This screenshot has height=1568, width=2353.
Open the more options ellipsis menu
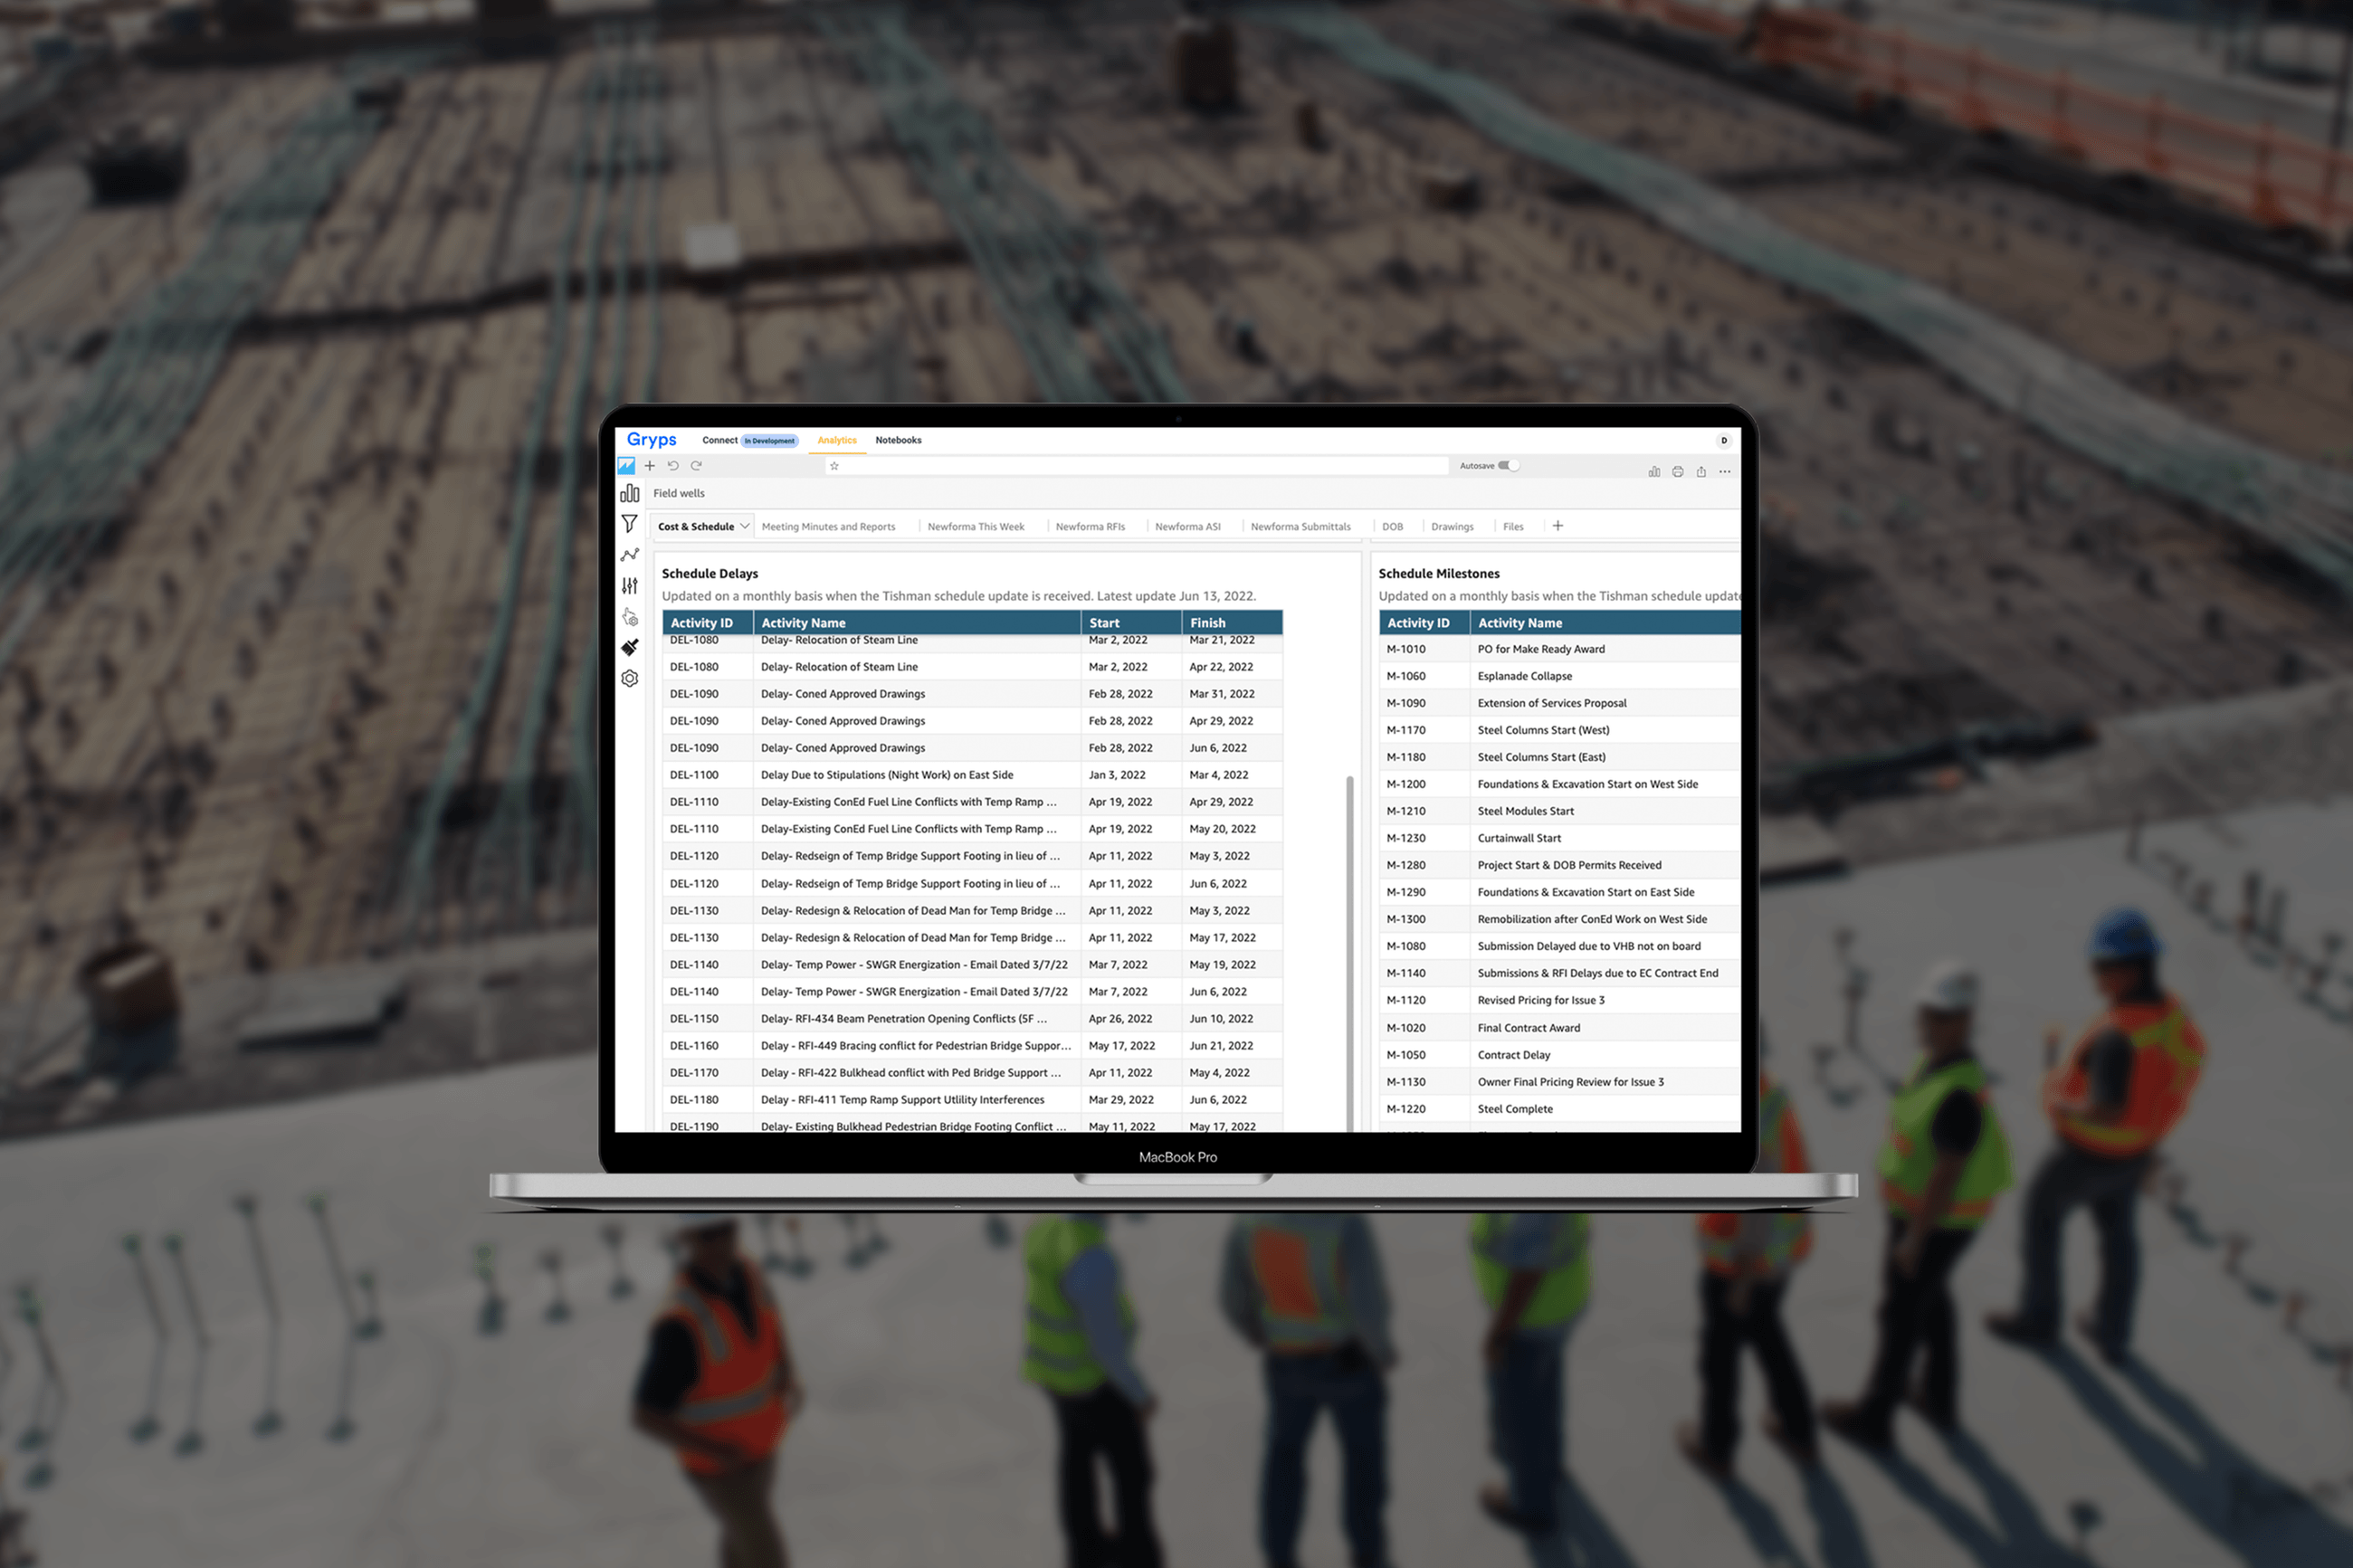click(1725, 472)
